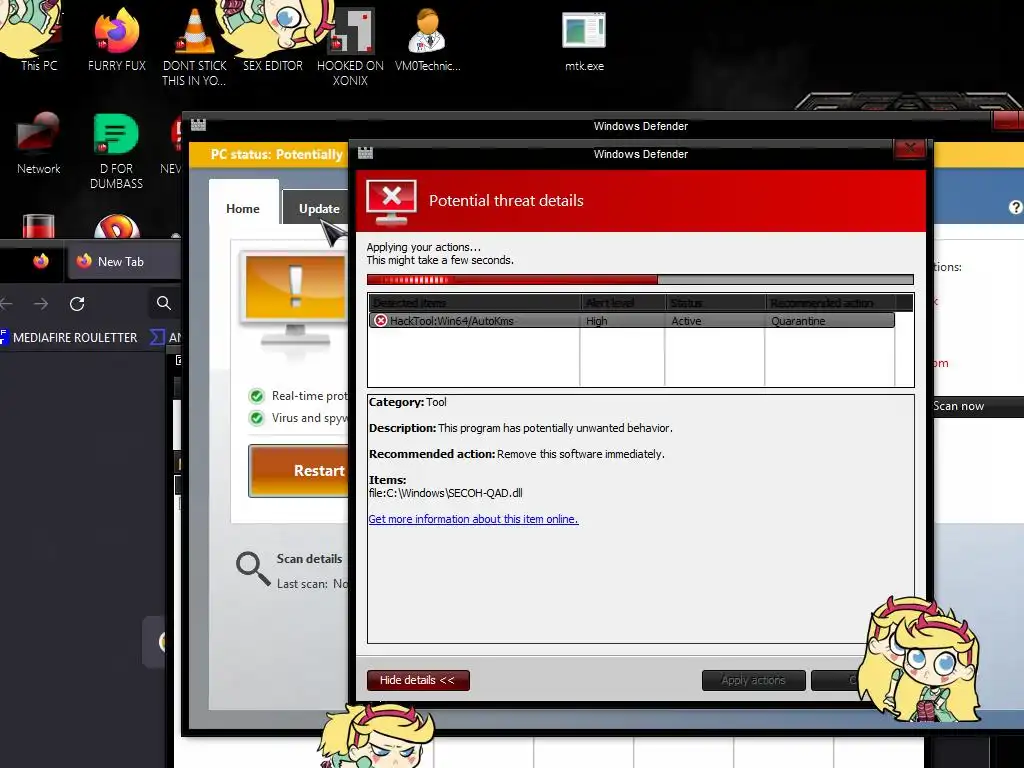Click the browser address bar search icon

(164, 303)
